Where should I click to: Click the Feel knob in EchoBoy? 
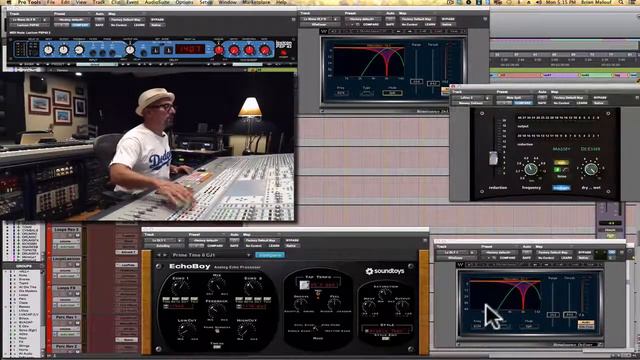[334, 304]
